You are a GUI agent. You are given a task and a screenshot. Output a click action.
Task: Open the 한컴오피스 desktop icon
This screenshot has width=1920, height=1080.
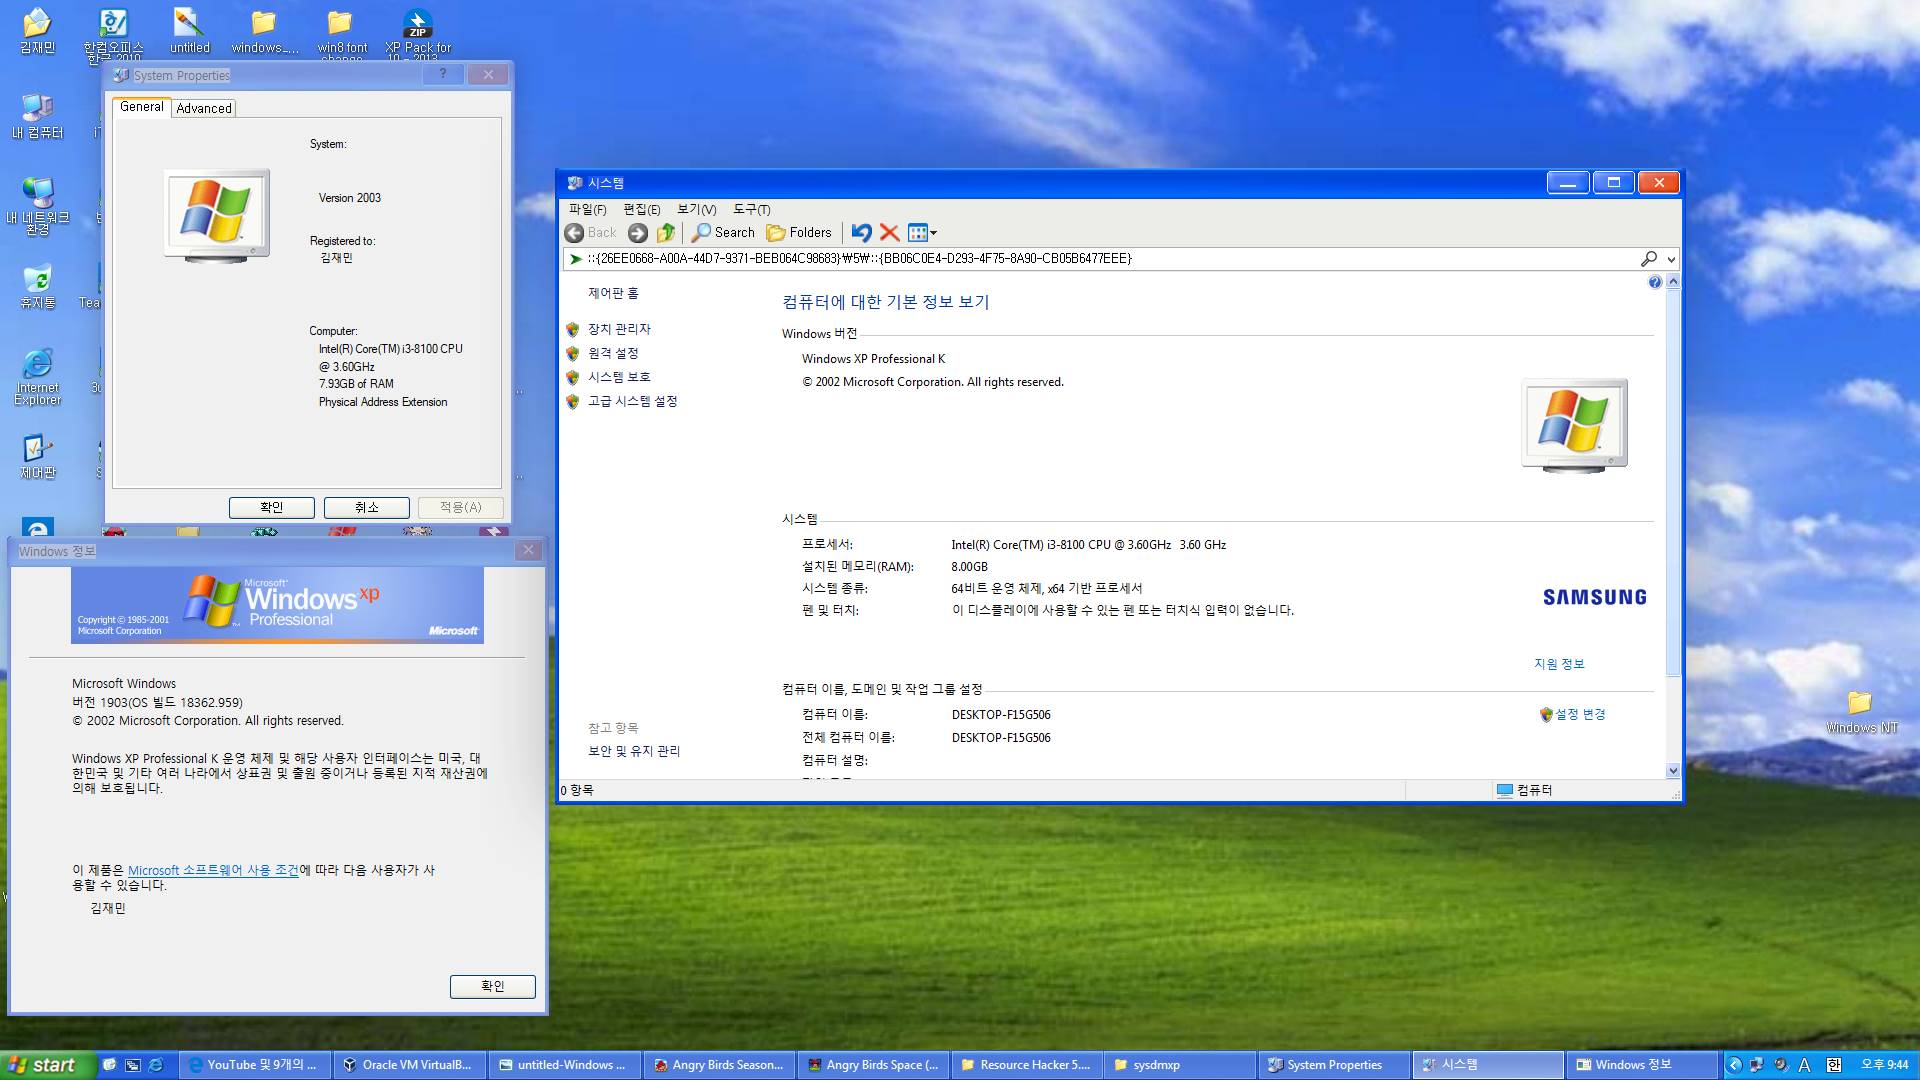click(113, 34)
